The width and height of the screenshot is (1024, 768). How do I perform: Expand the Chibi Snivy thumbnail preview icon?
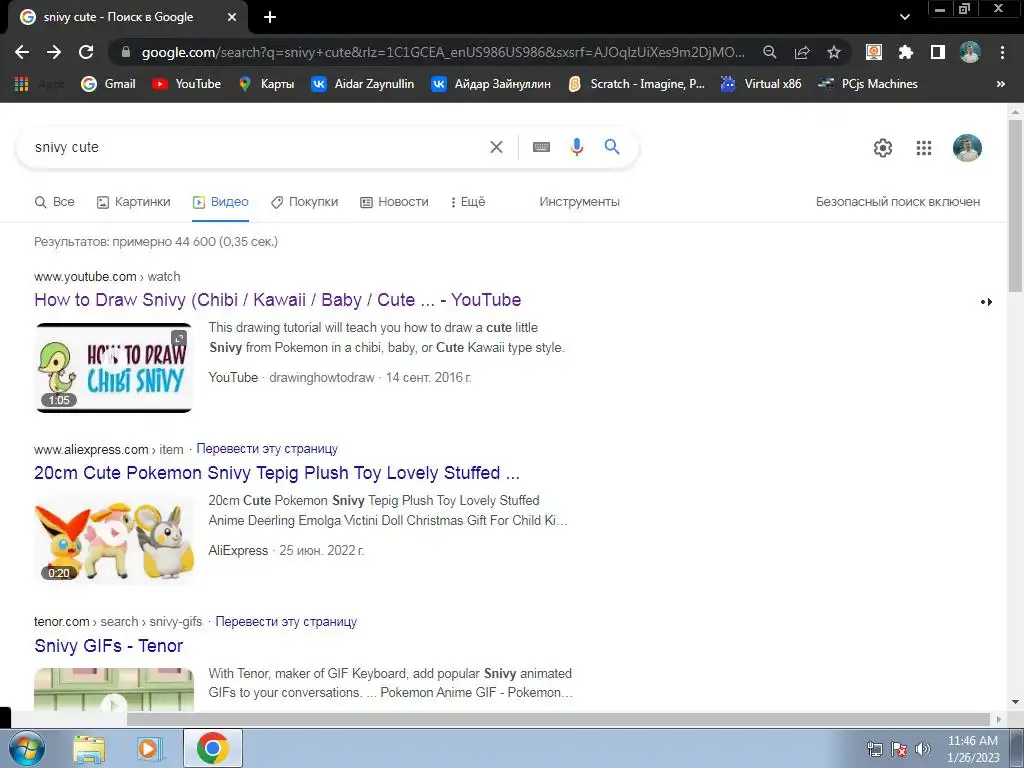click(179, 338)
